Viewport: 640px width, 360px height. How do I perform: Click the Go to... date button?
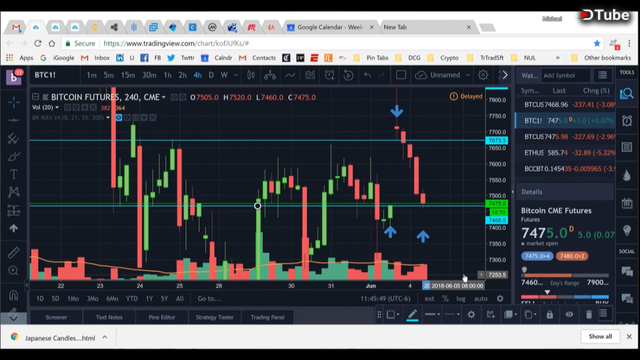[209, 298]
